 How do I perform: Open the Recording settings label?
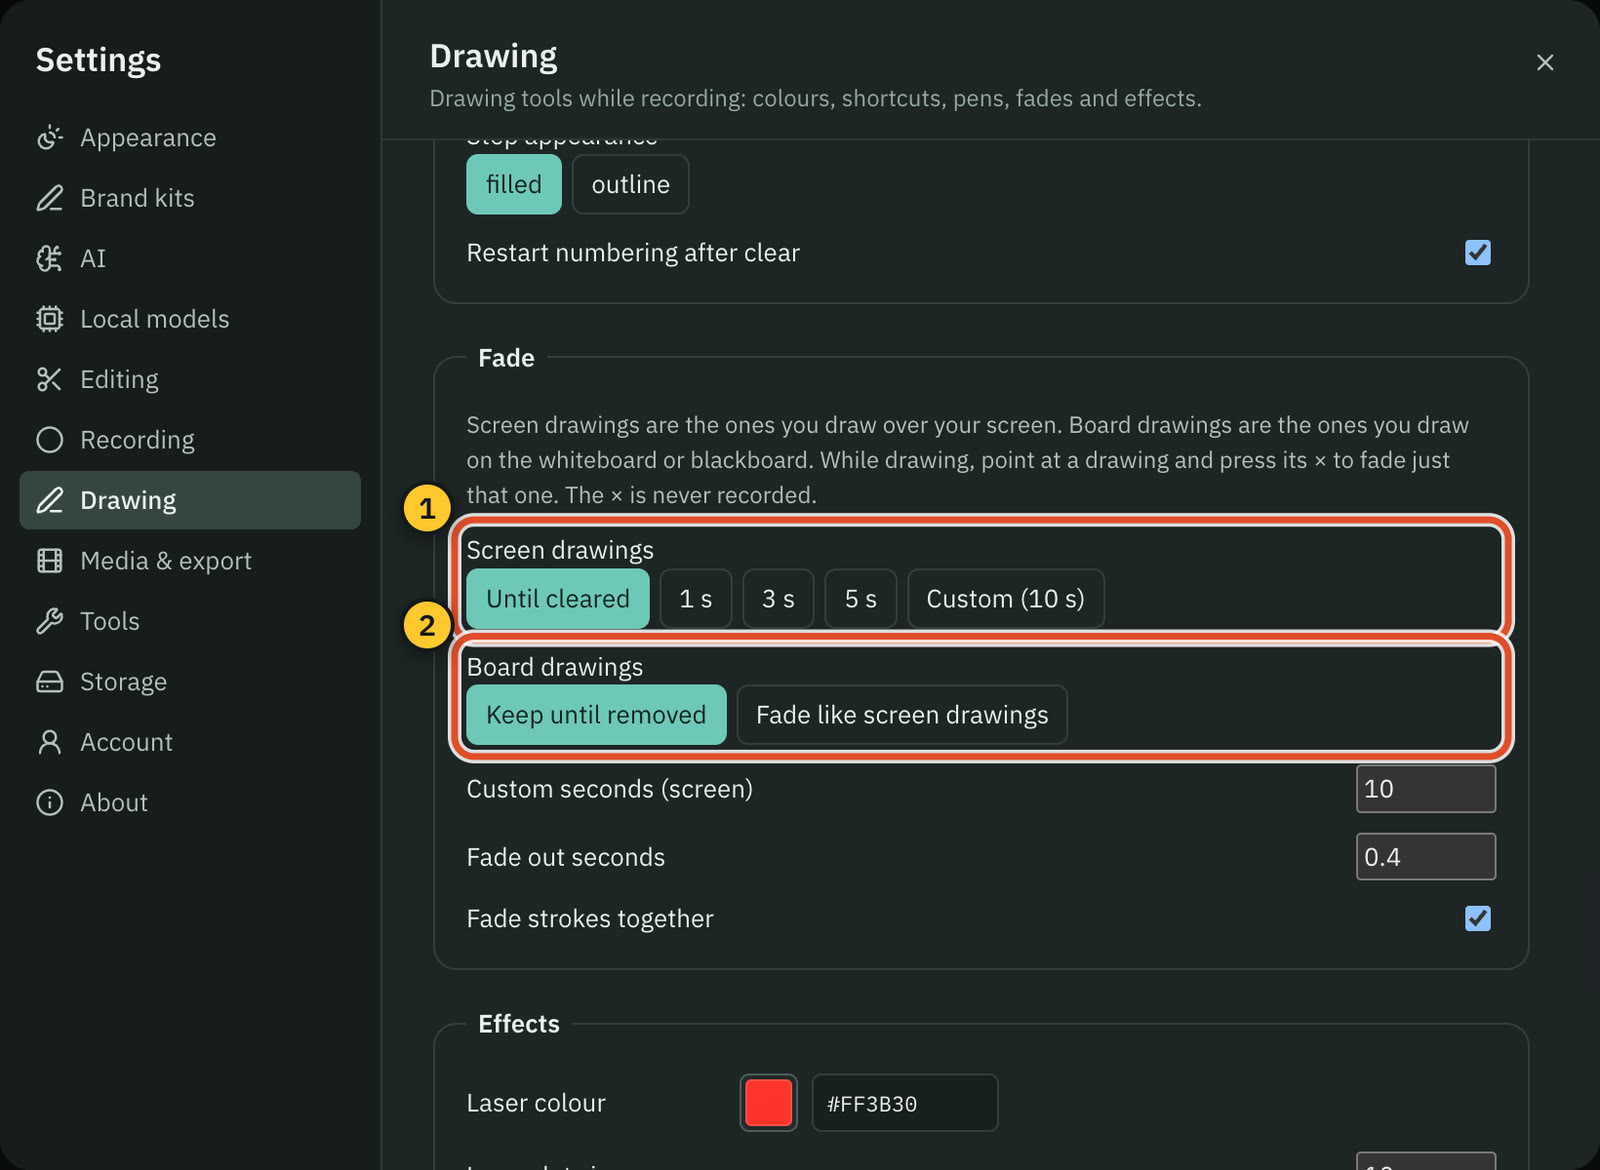pos(137,440)
